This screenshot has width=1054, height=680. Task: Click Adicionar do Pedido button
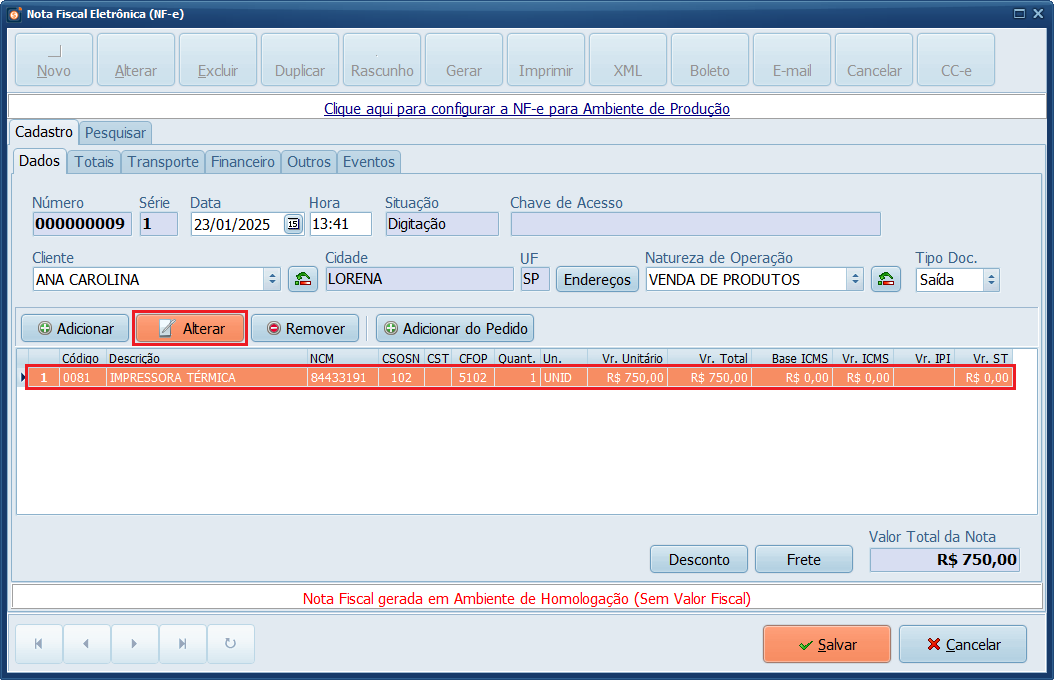coord(455,328)
